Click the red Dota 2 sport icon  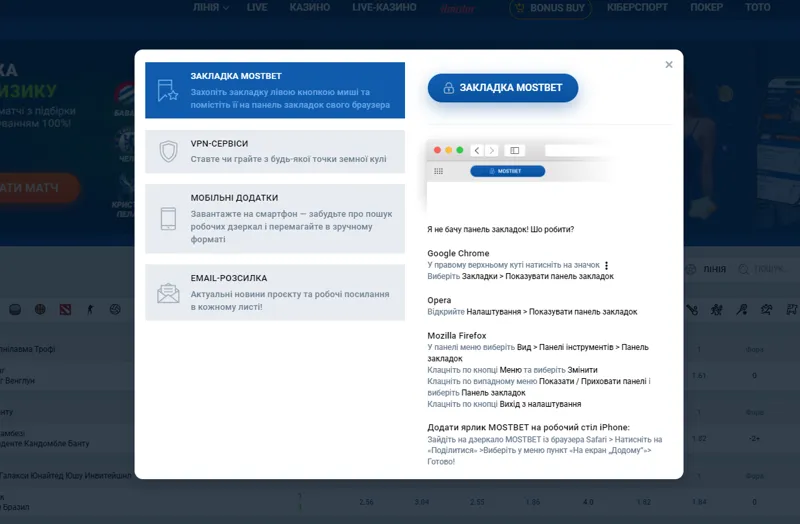click(x=65, y=309)
